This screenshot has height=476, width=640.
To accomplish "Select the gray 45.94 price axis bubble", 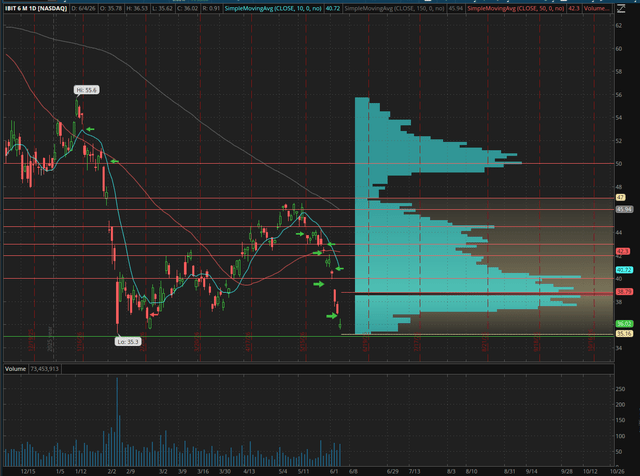I will click(624, 209).
